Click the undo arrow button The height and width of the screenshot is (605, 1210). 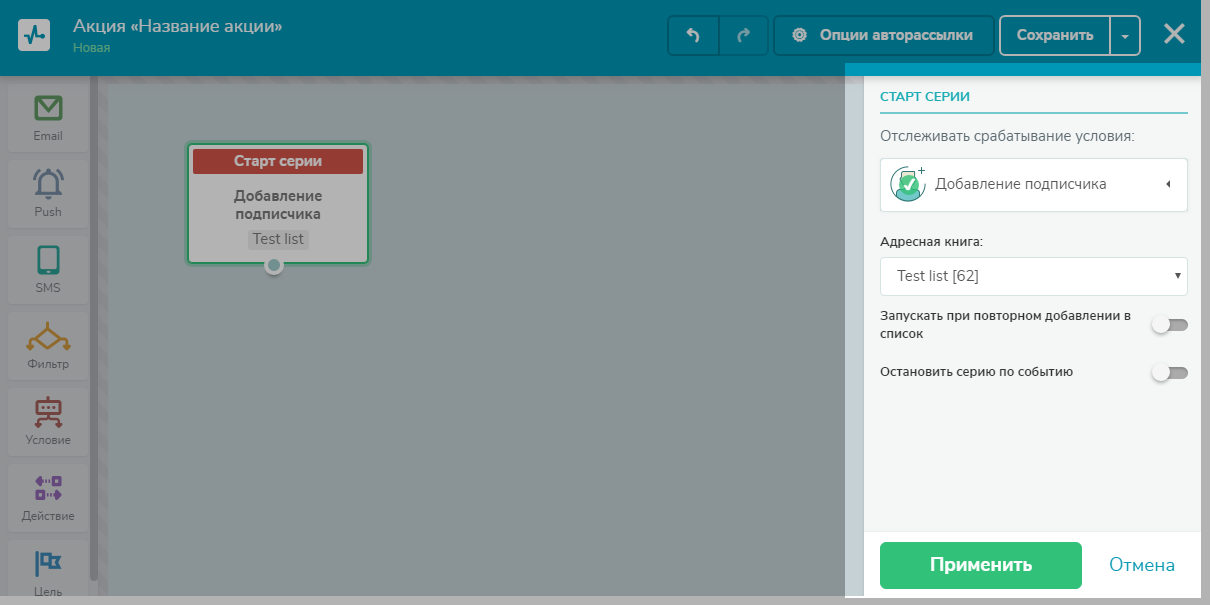click(692, 35)
